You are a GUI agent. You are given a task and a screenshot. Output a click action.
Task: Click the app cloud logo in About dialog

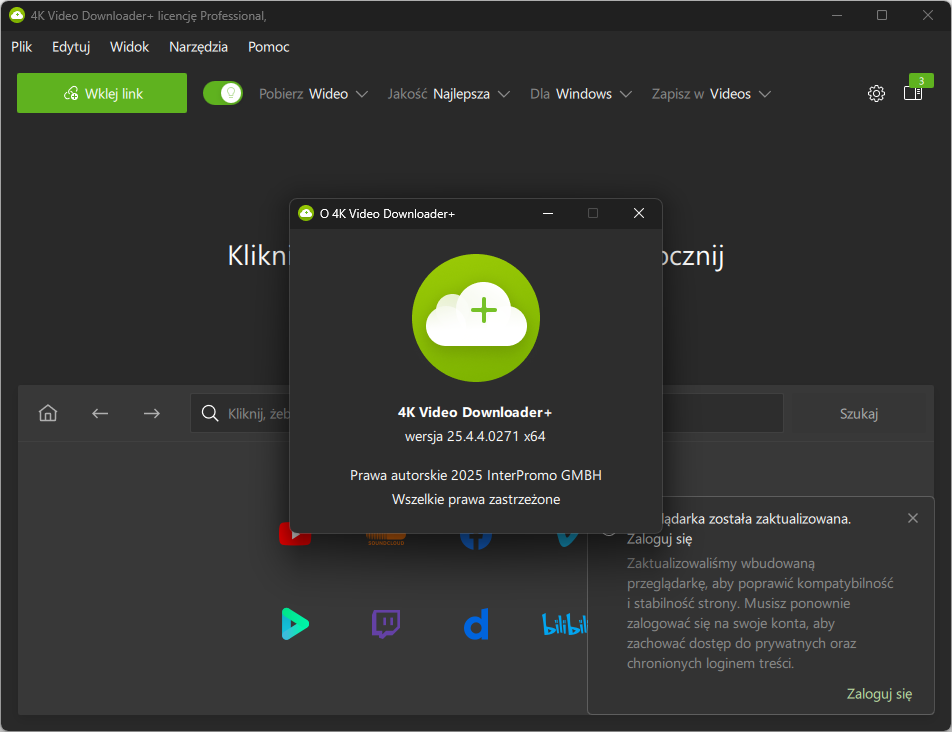476,317
